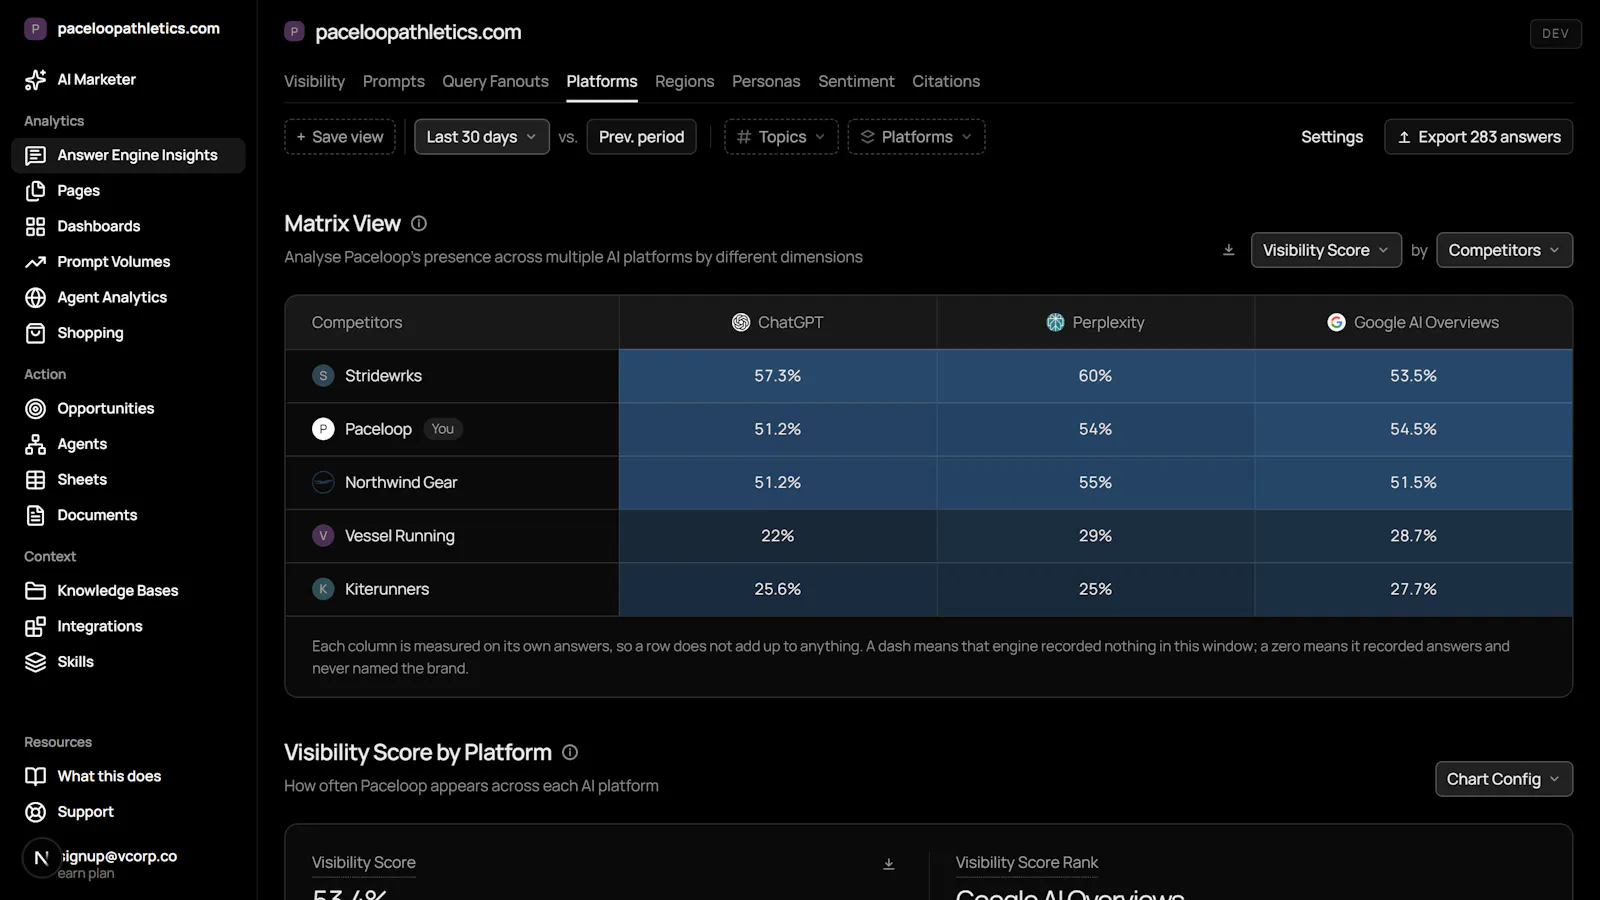This screenshot has height=900, width=1600.
Task: Open the Last 30 days date dropdown
Action: click(482, 137)
